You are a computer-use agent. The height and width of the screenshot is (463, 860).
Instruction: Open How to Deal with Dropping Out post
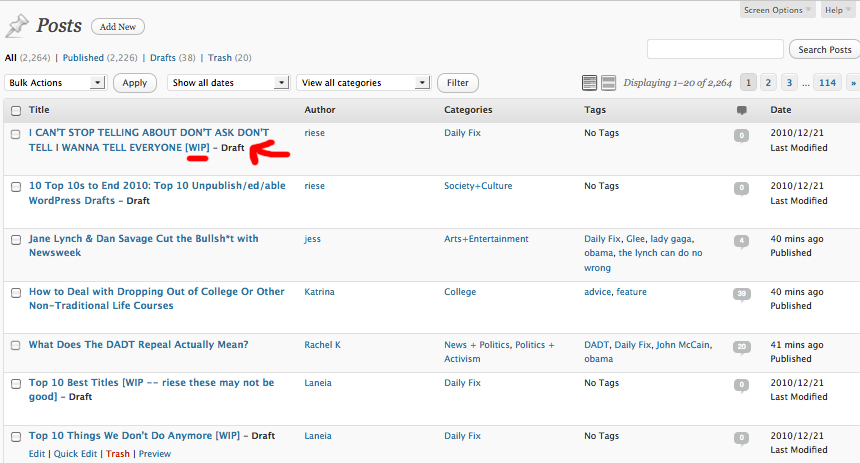[156, 298]
